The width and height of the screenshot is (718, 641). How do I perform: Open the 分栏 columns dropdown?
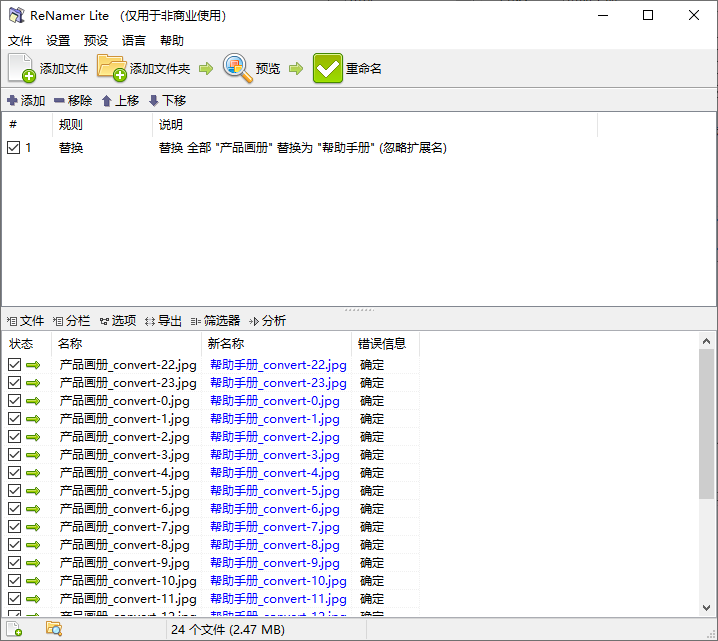(x=72, y=321)
